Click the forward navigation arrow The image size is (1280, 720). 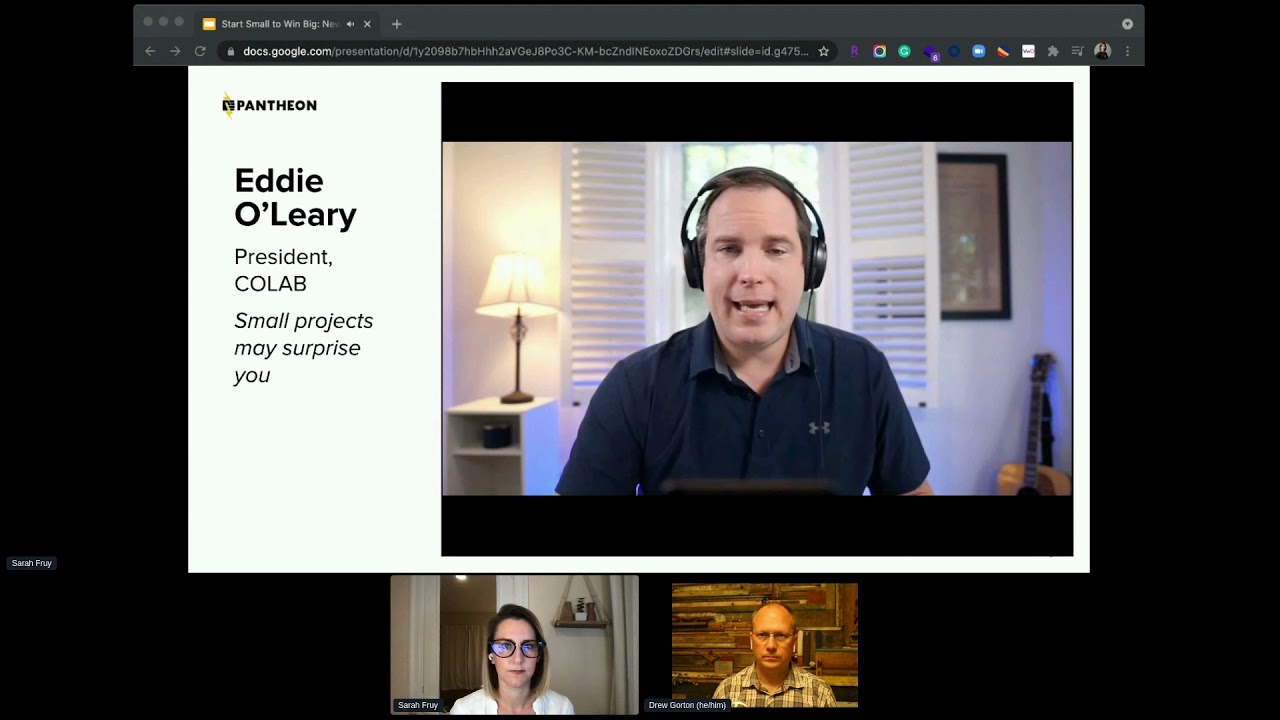tap(175, 51)
